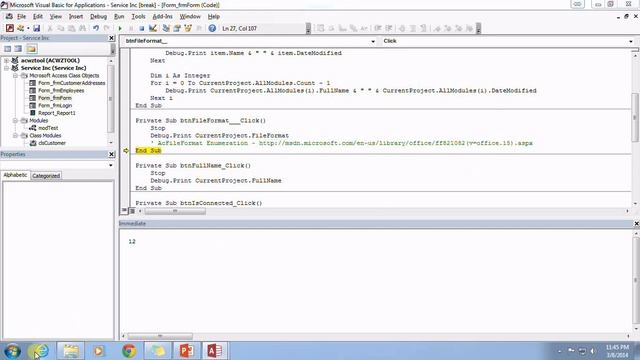
Task: Collapse Microsoft Access Class Objects folder
Action: [16, 76]
